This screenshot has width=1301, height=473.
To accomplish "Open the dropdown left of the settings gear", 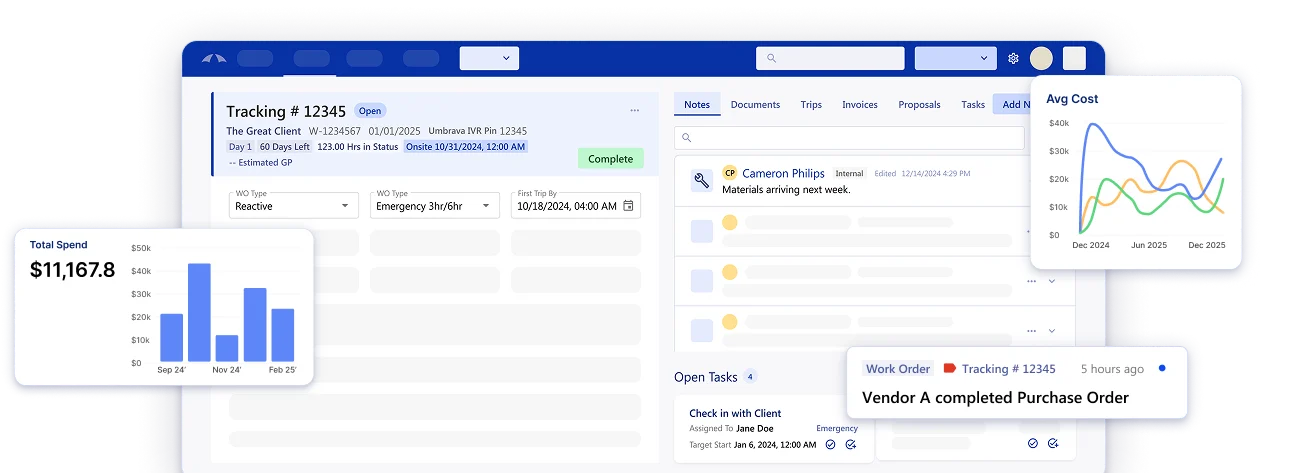I will pos(956,58).
